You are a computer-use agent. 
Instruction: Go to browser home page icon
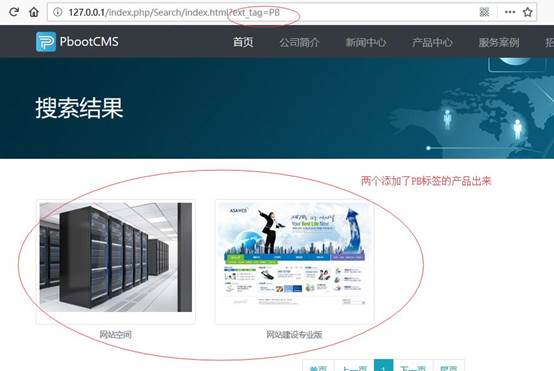34,12
